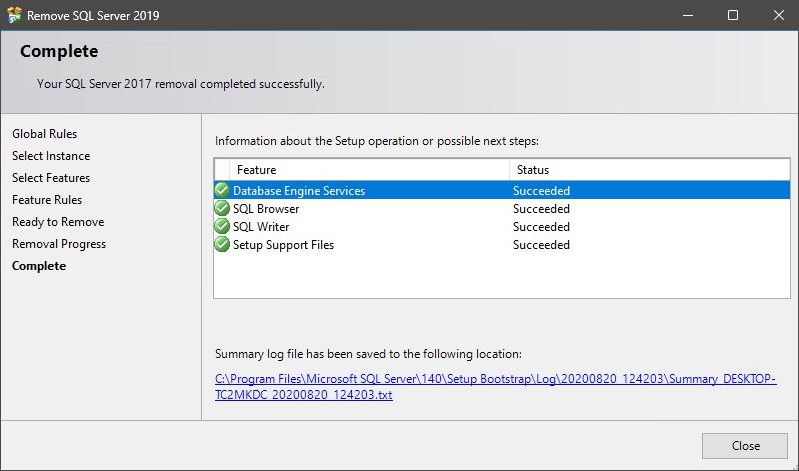Click the SQL Server setup title bar icon
The image size is (799, 471).
(x=14, y=15)
